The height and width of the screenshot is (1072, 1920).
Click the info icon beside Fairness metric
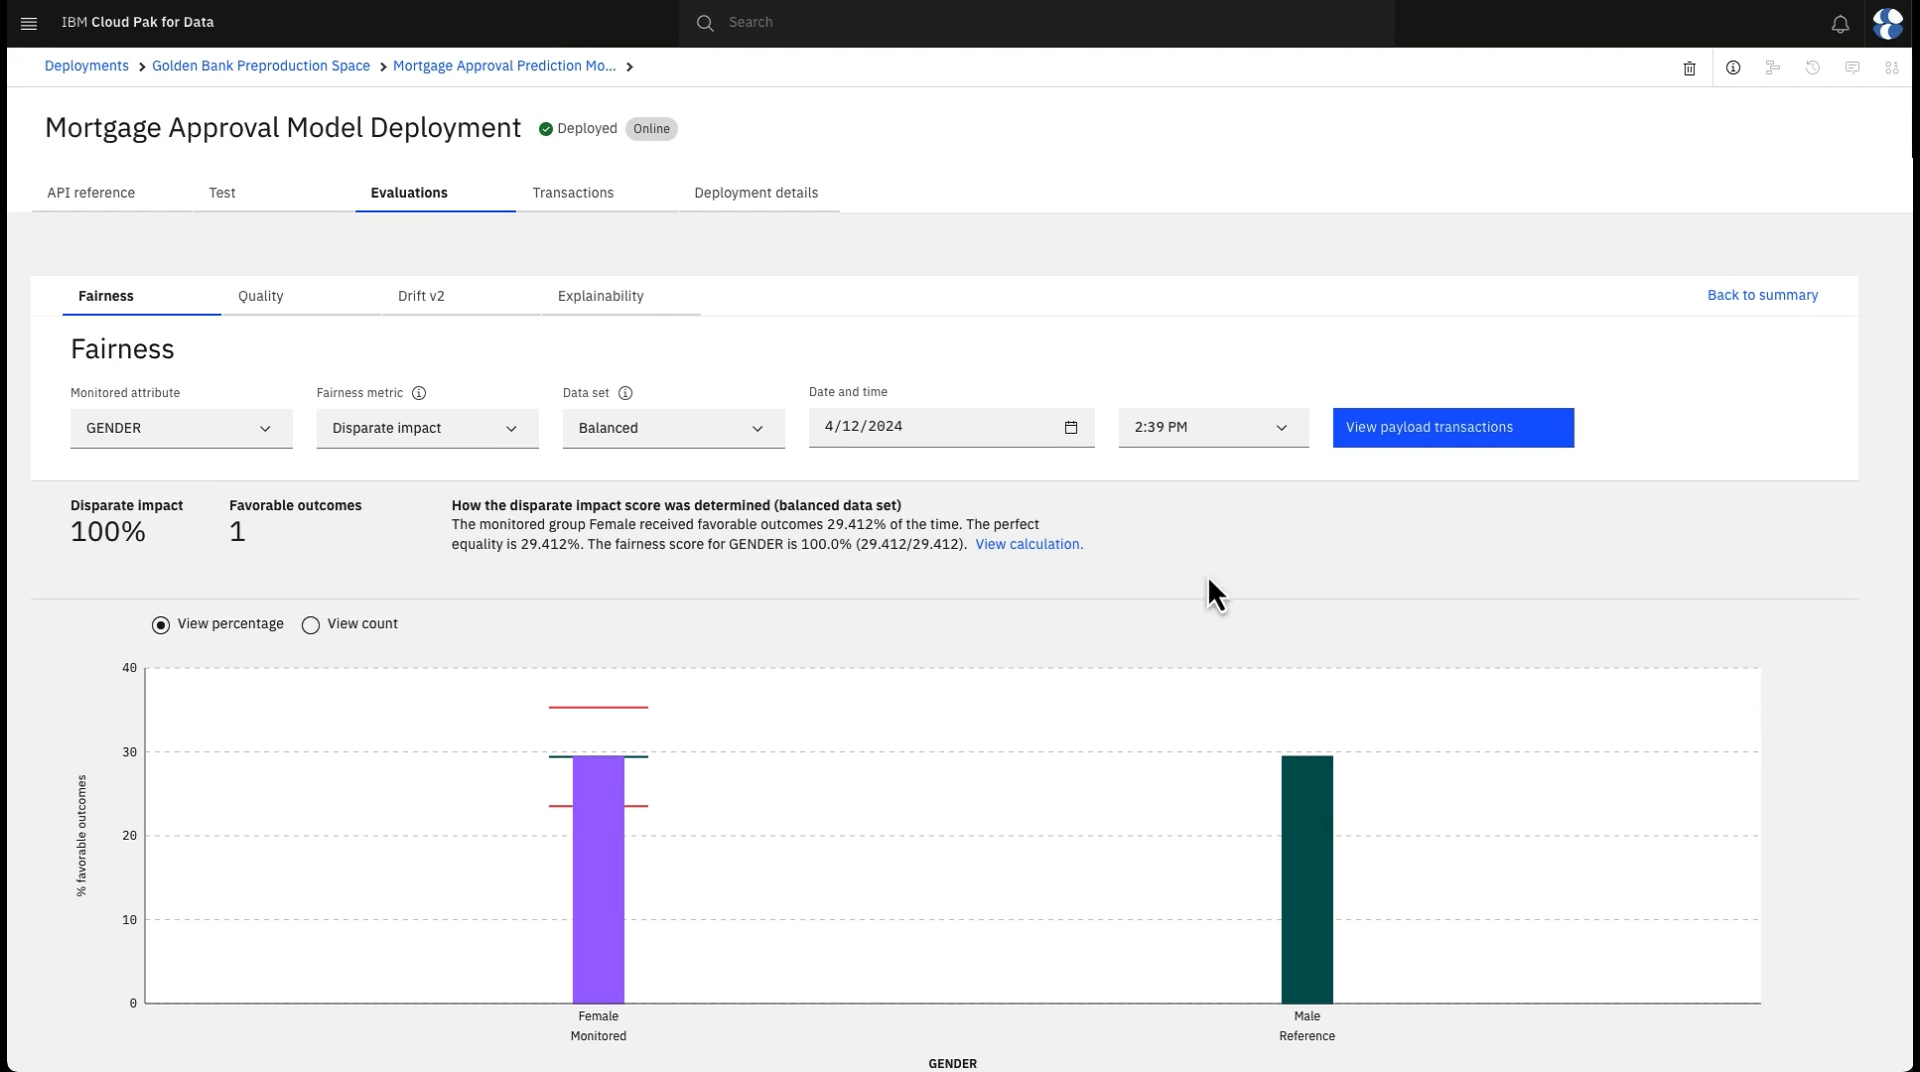(x=419, y=393)
